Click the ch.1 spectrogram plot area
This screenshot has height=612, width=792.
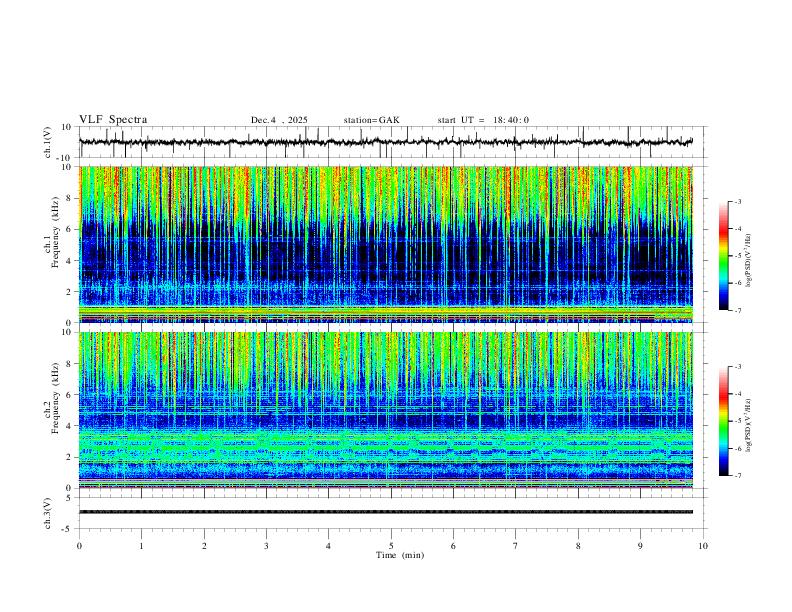(385, 244)
